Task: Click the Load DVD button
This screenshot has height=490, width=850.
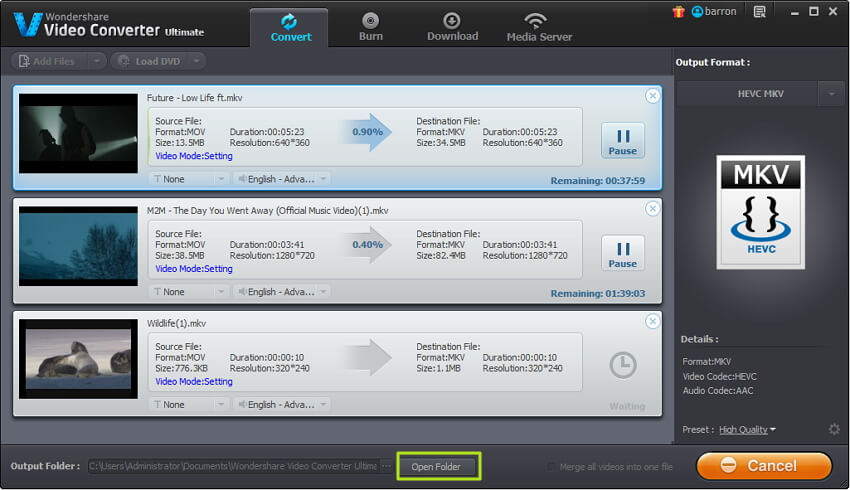Action: (x=150, y=61)
